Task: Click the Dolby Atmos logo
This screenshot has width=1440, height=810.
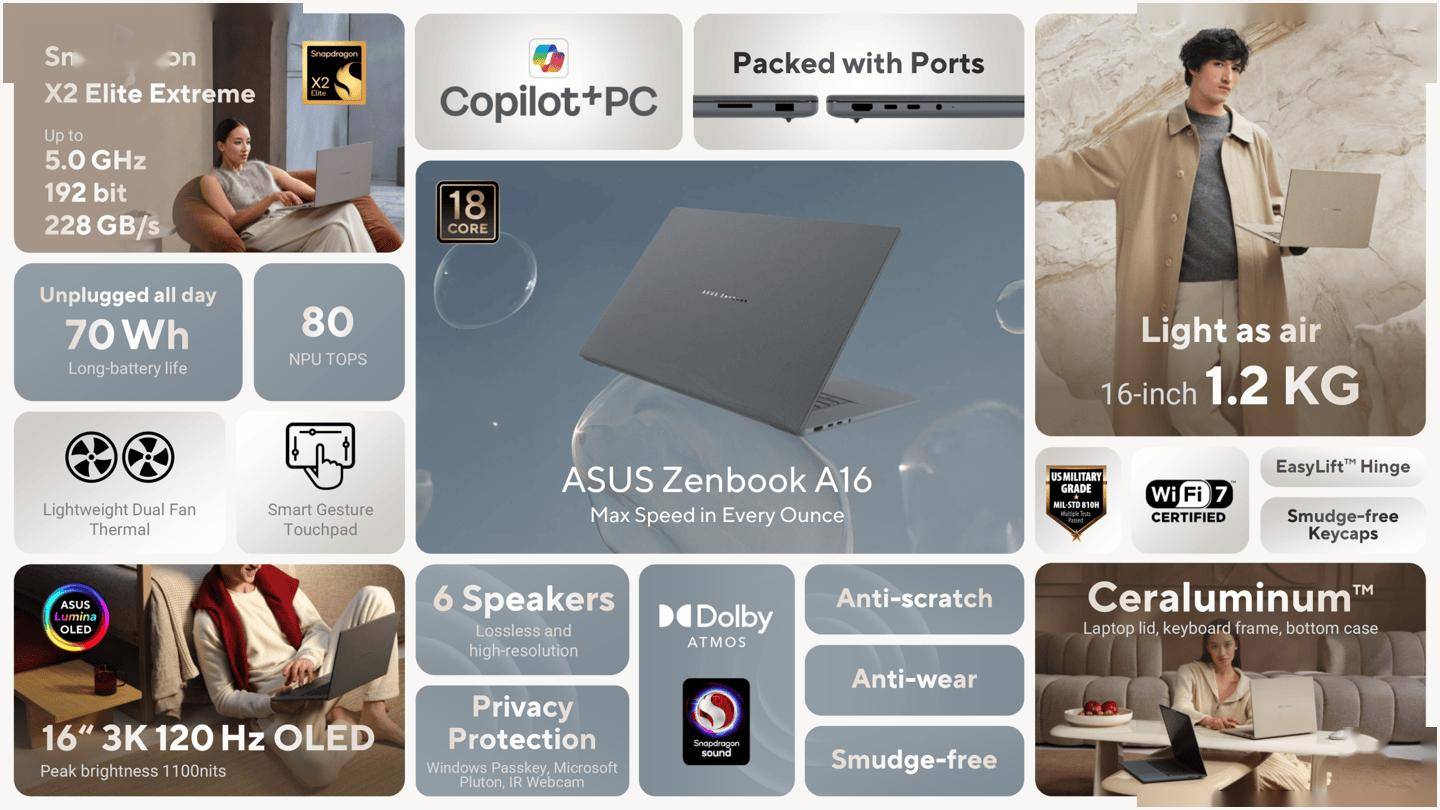Action: [x=716, y=625]
